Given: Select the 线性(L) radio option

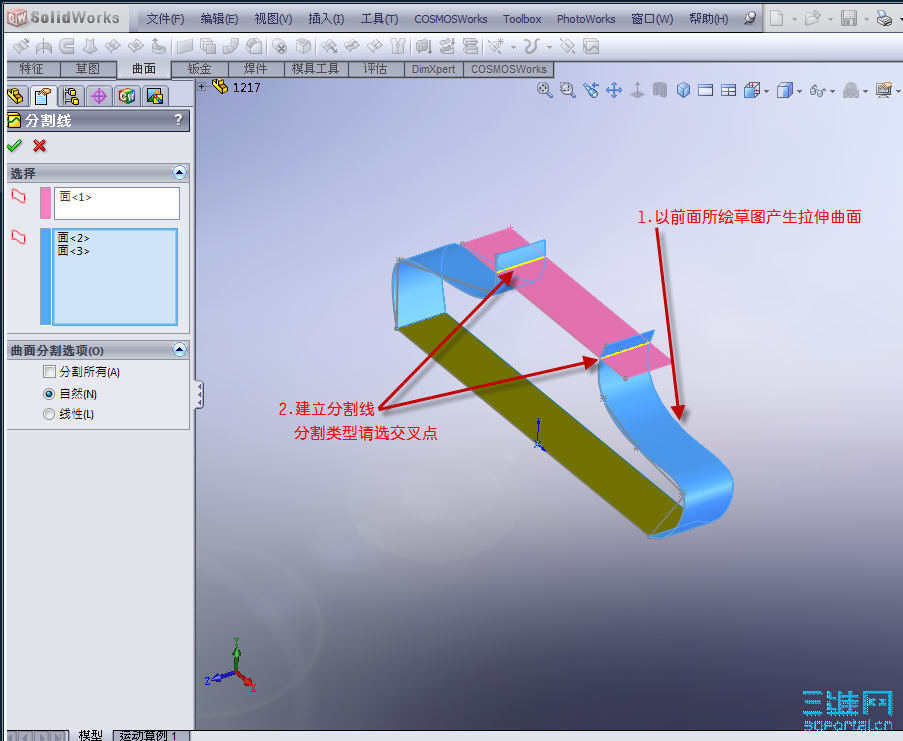Looking at the screenshot, I should 49,414.
